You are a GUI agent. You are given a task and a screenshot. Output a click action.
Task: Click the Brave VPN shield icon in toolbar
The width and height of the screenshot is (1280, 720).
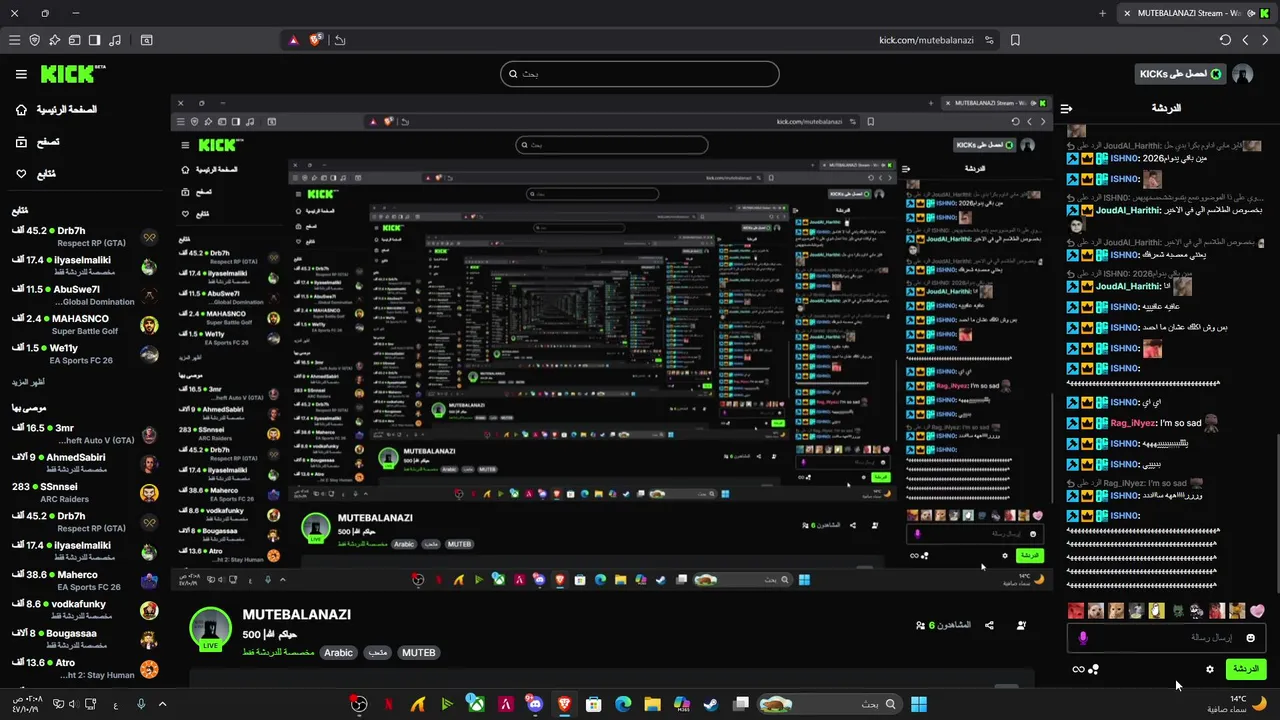click(x=34, y=40)
